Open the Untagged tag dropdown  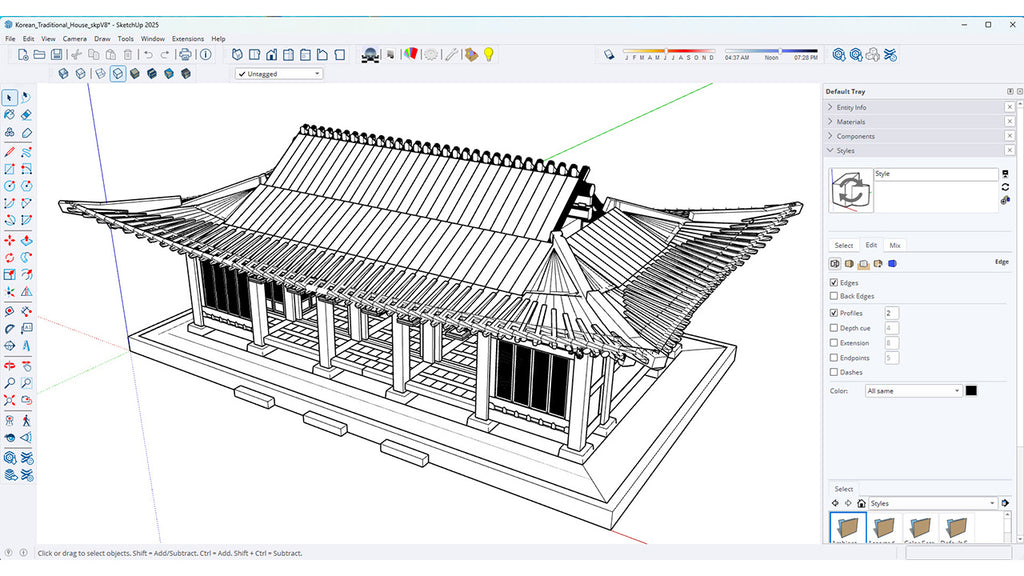(316, 73)
